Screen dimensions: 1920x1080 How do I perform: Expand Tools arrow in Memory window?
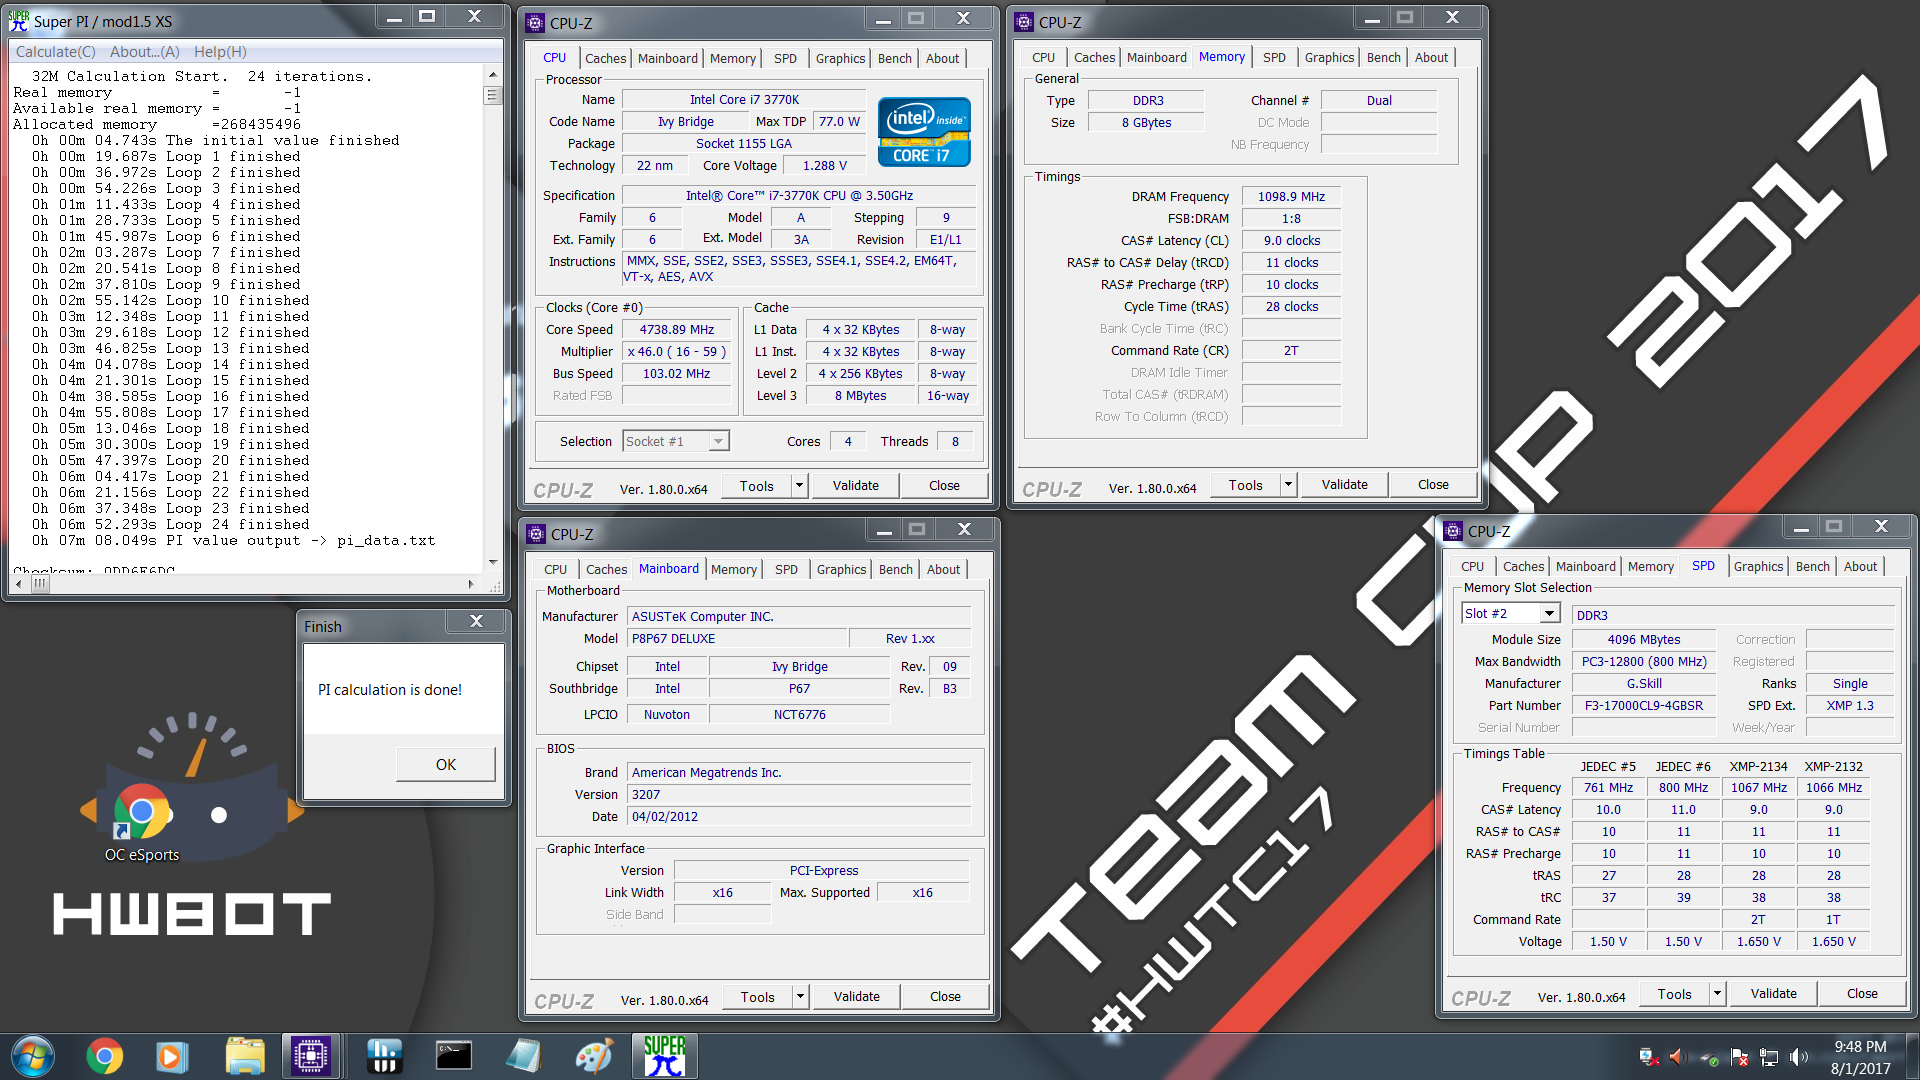1288,485
